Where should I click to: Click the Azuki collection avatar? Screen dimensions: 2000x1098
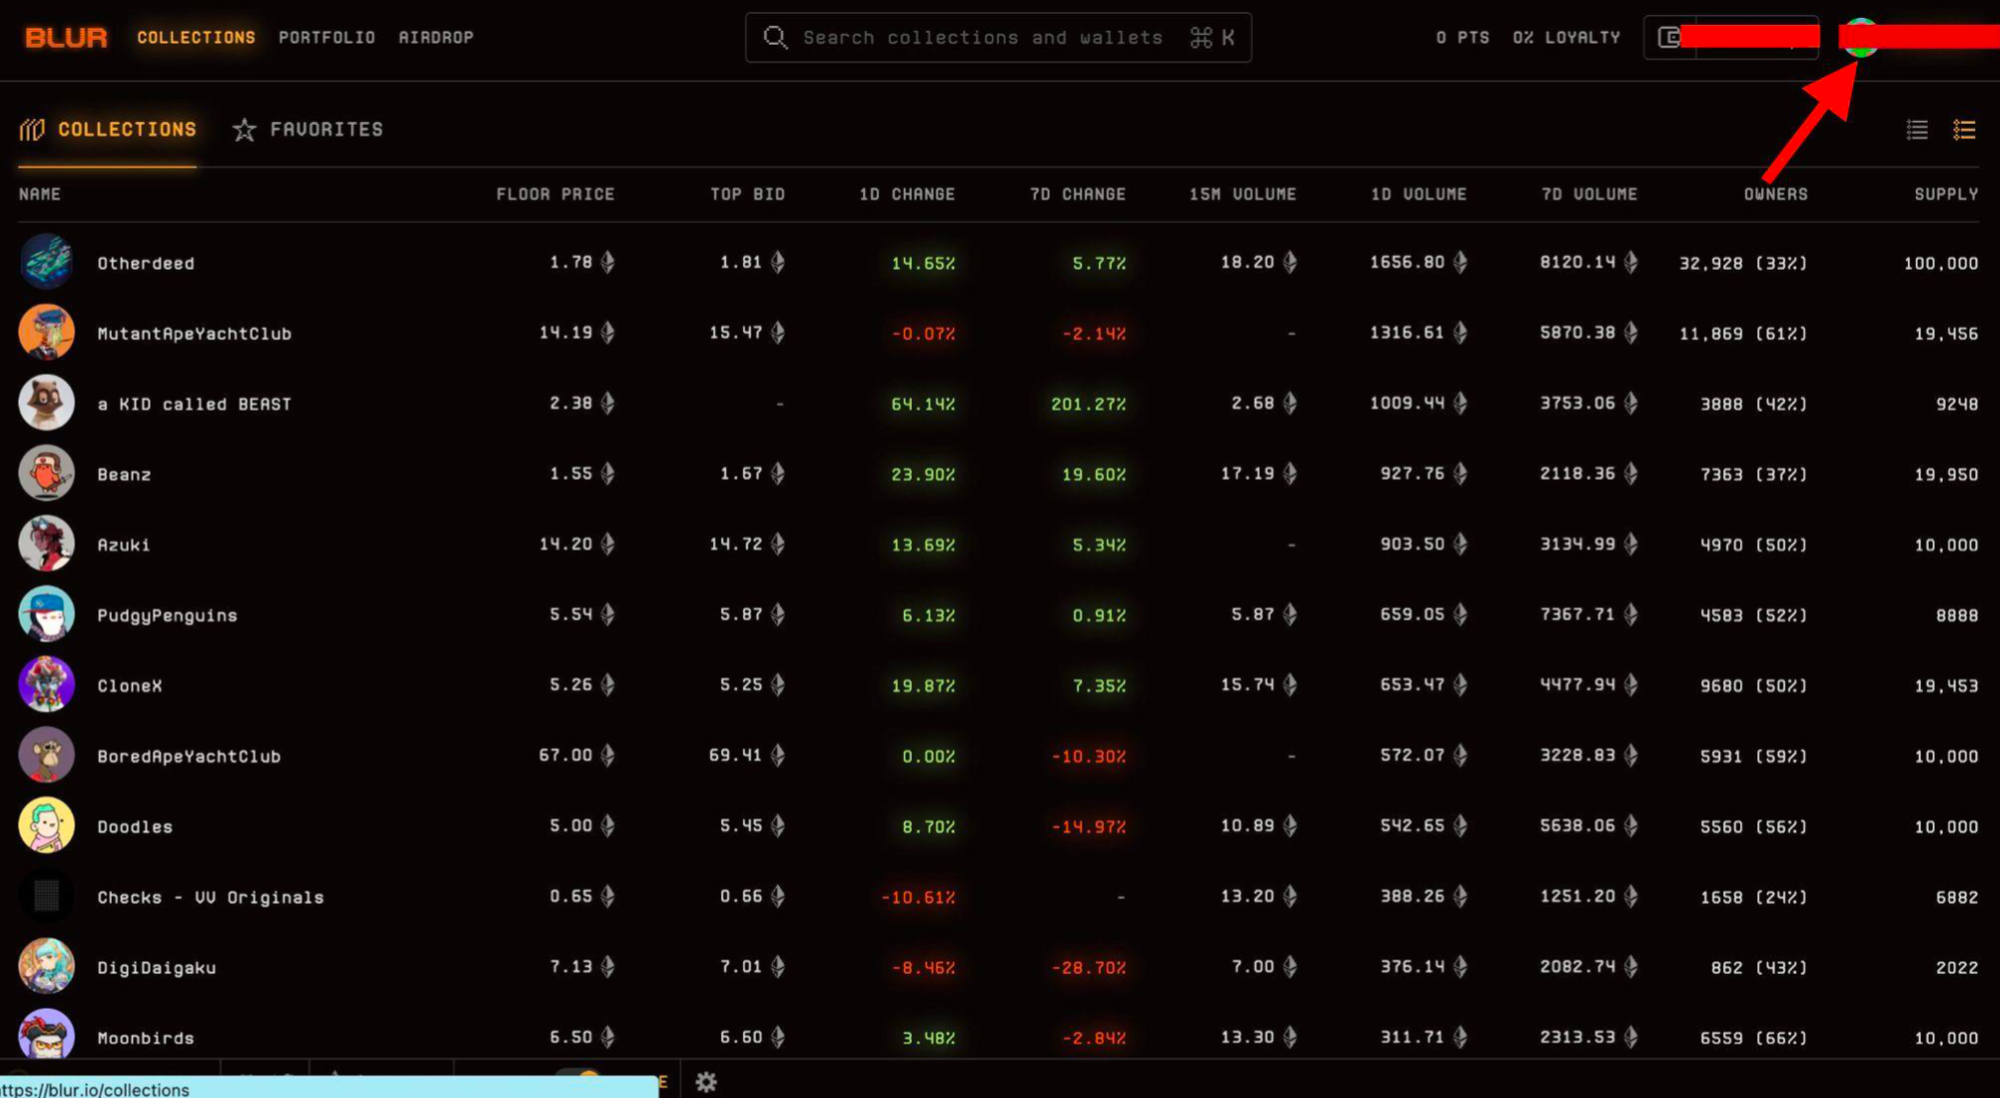46,544
